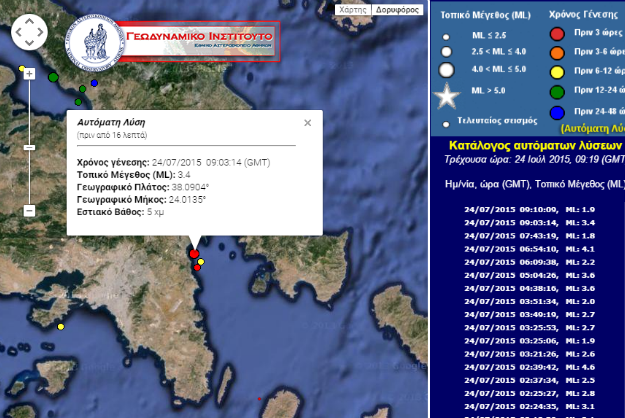Click the 'Τοπικό Μέγεθος (ML)' legend heading

(485, 16)
